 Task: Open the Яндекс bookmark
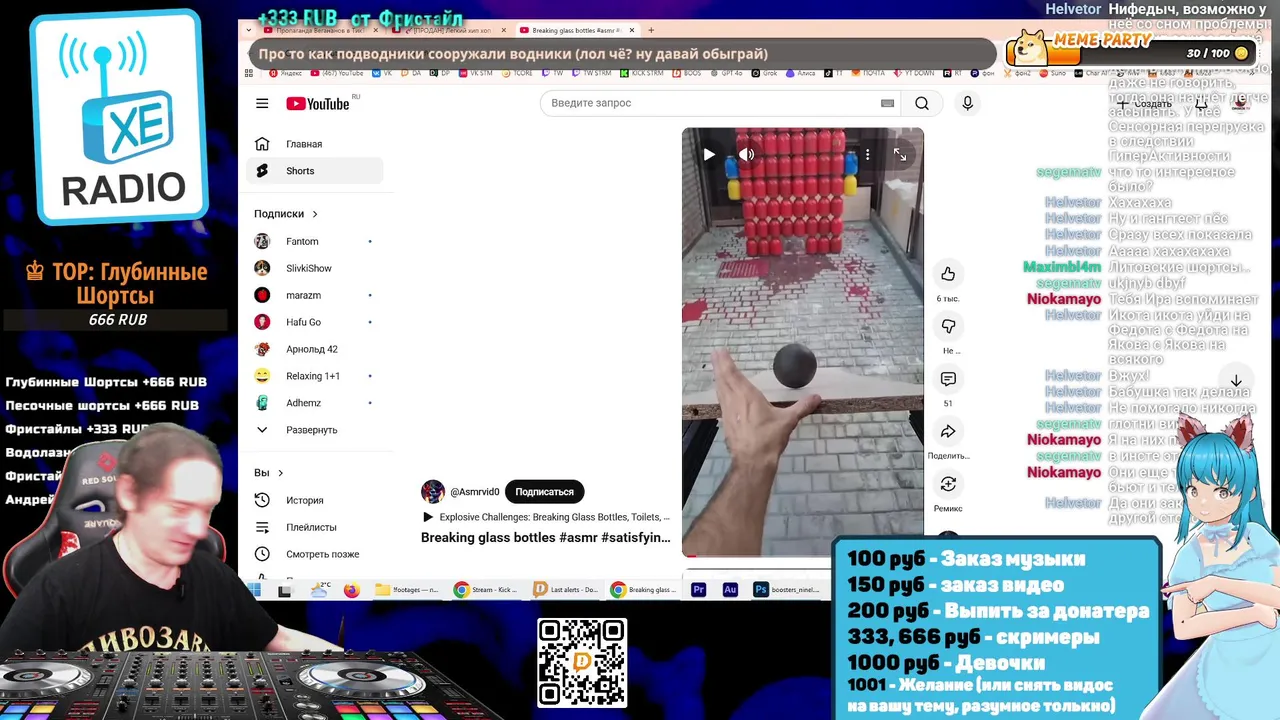point(286,73)
